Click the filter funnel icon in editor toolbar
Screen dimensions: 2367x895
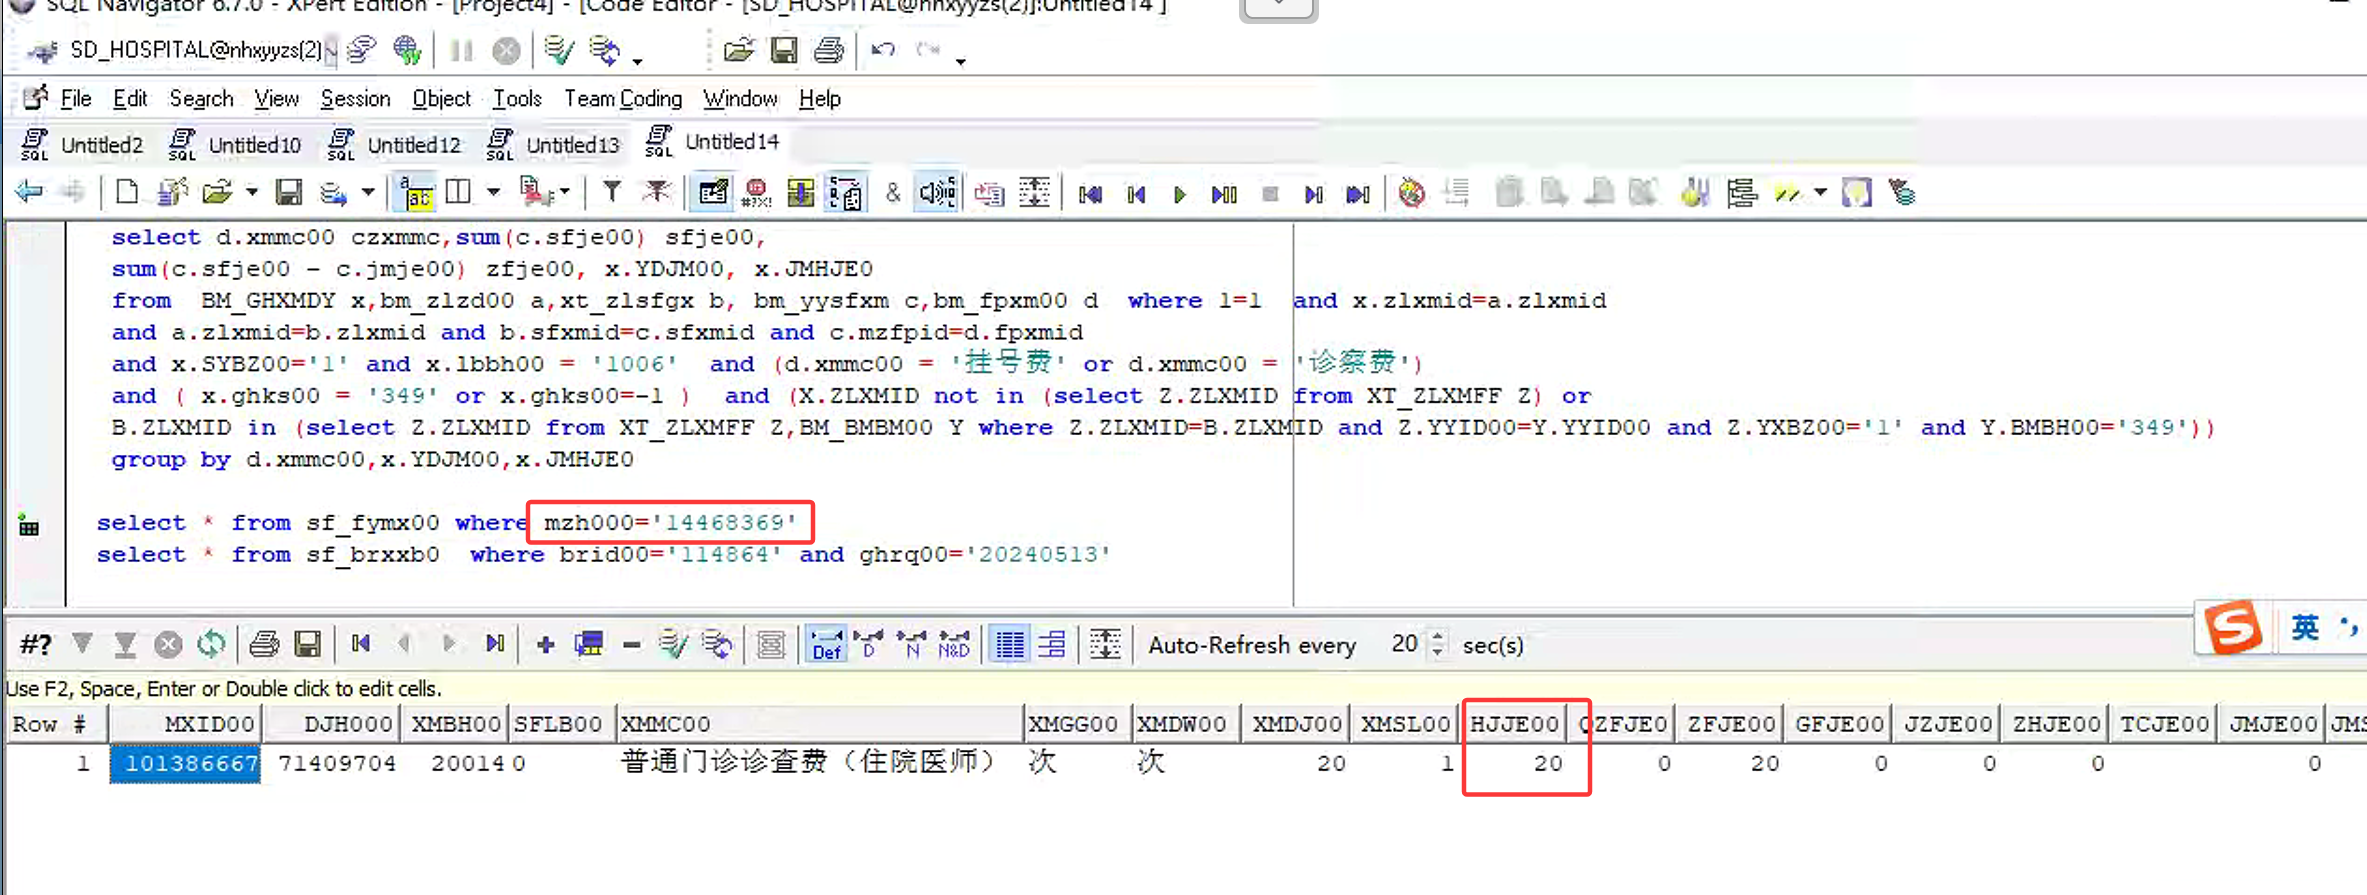[611, 192]
